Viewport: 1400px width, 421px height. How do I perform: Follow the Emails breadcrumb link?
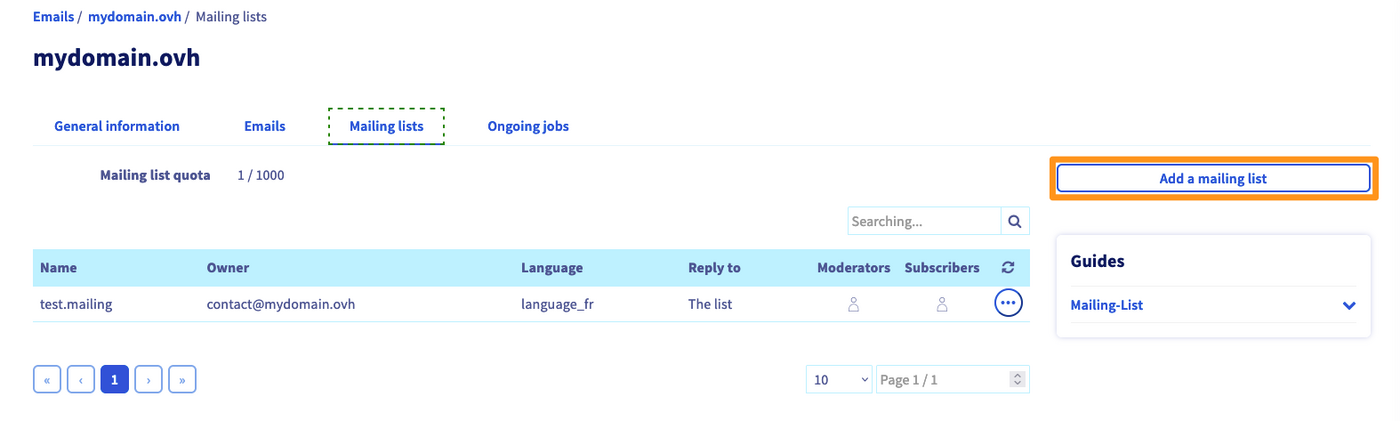[x=53, y=17]
